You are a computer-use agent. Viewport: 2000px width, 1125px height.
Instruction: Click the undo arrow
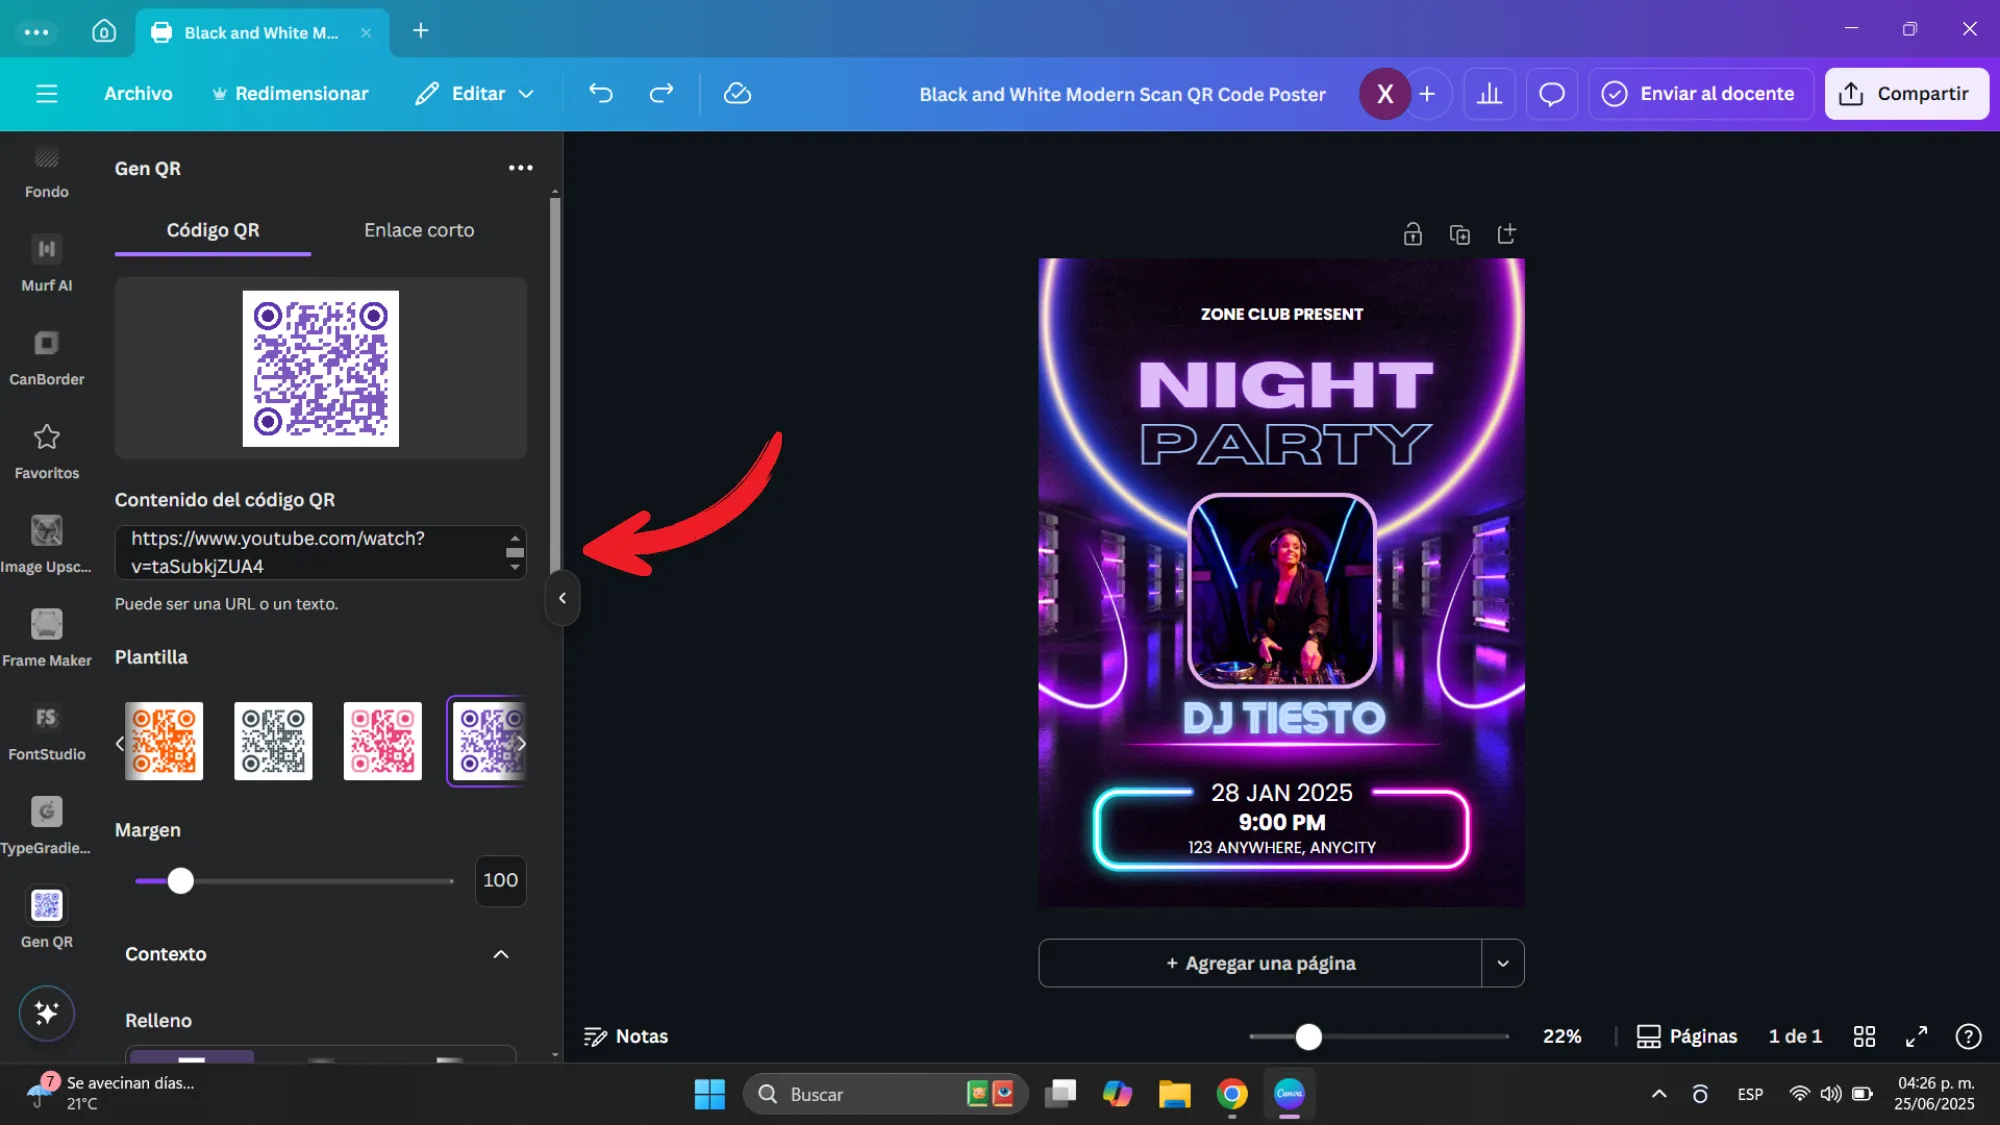(600, 93)
